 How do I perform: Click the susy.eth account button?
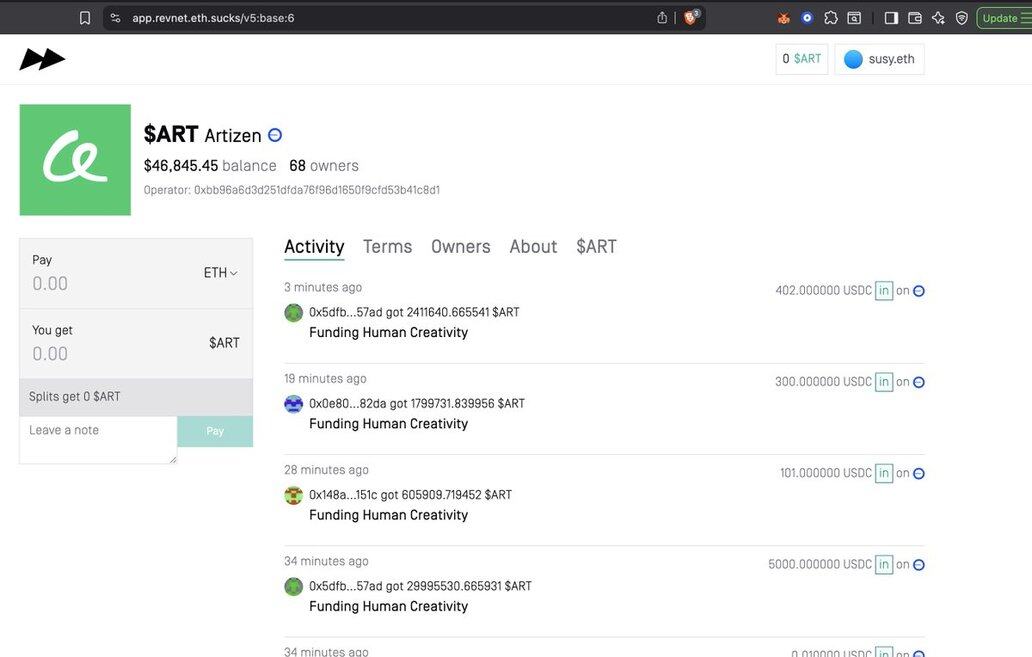879,59
